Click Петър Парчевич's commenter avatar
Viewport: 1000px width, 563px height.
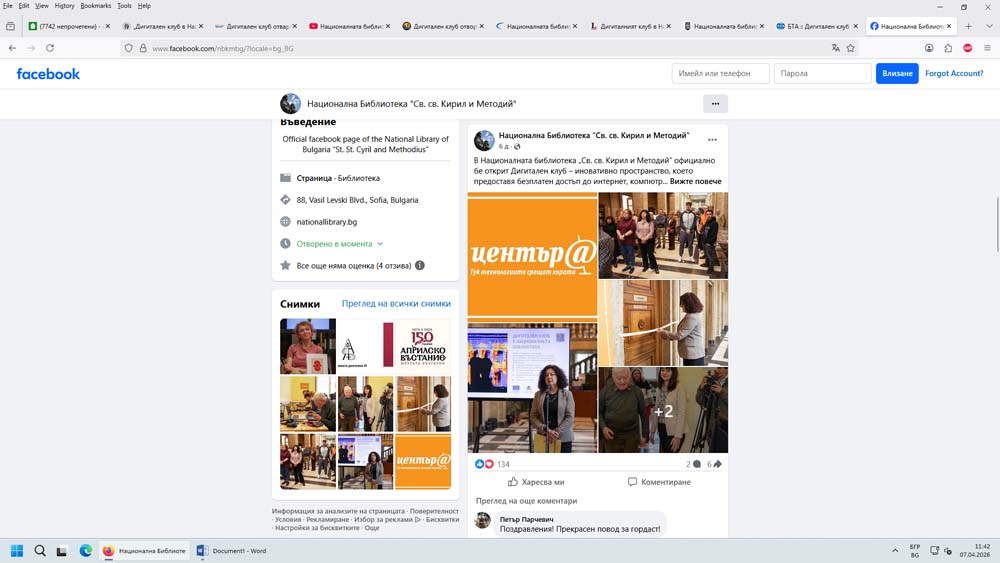tap(483, 520)
